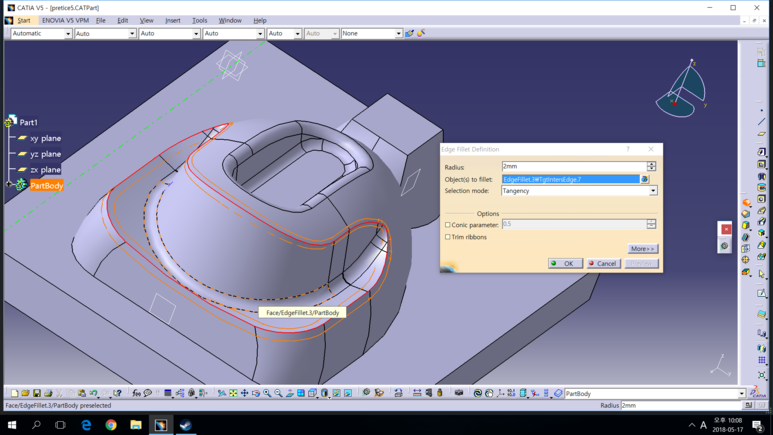The width and height of the screenshot is (773, 435).
Task: Open the Edit menu
Action: tap(122, 20)
